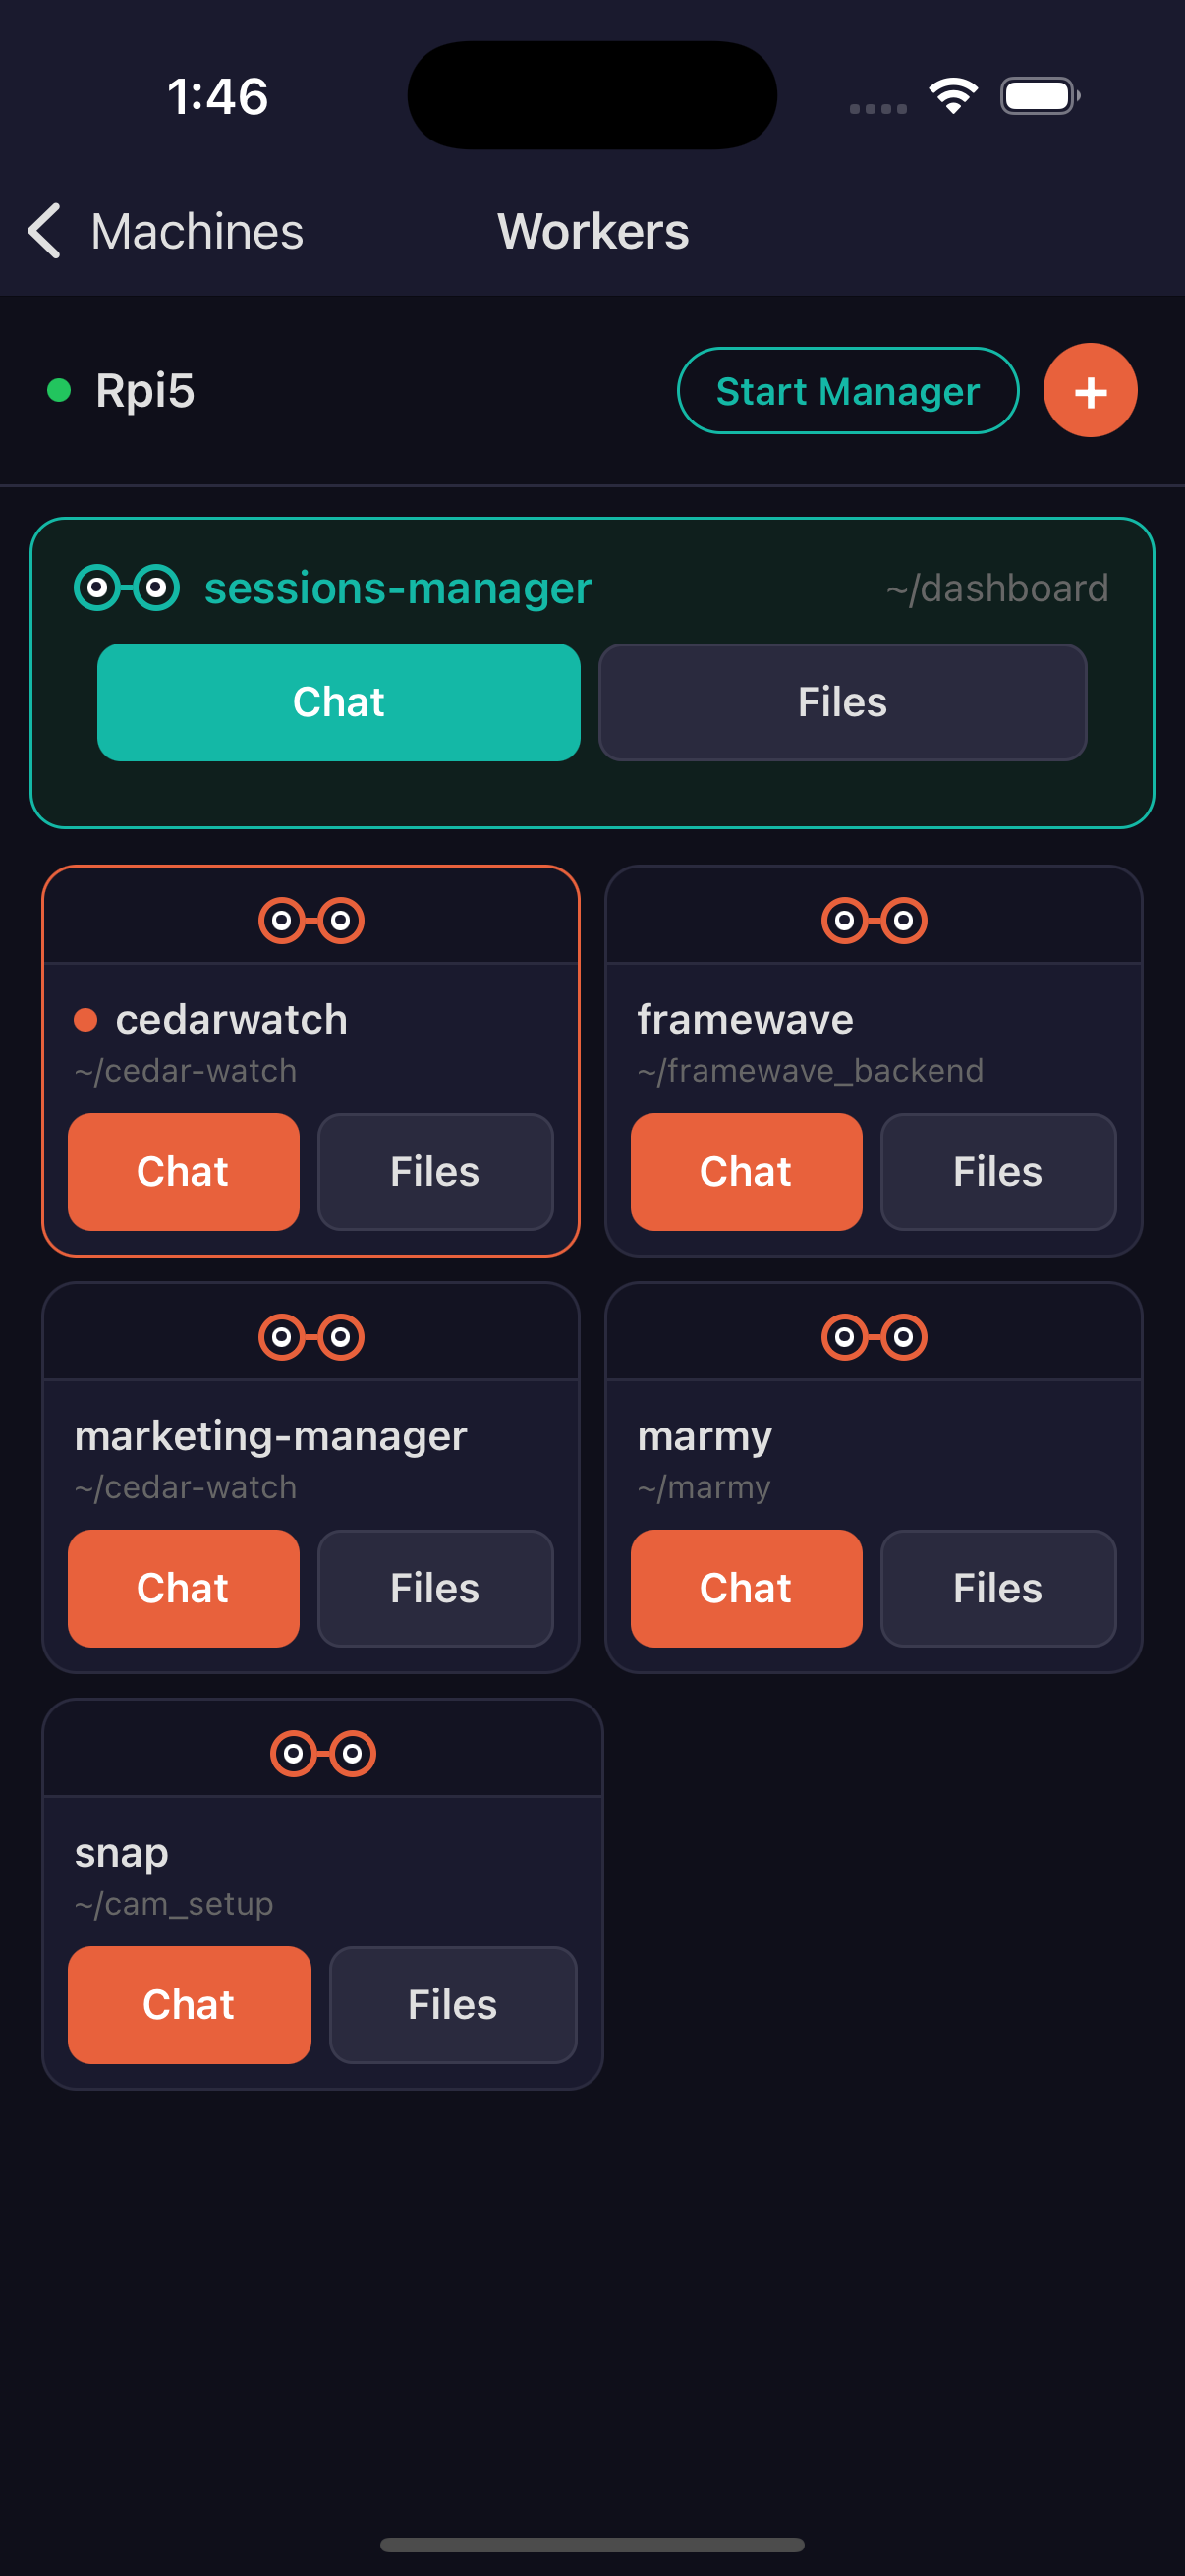Screen dimensions: 1185x2576
Task: Open Files for sessions-manager
Action: pos(842,702)
